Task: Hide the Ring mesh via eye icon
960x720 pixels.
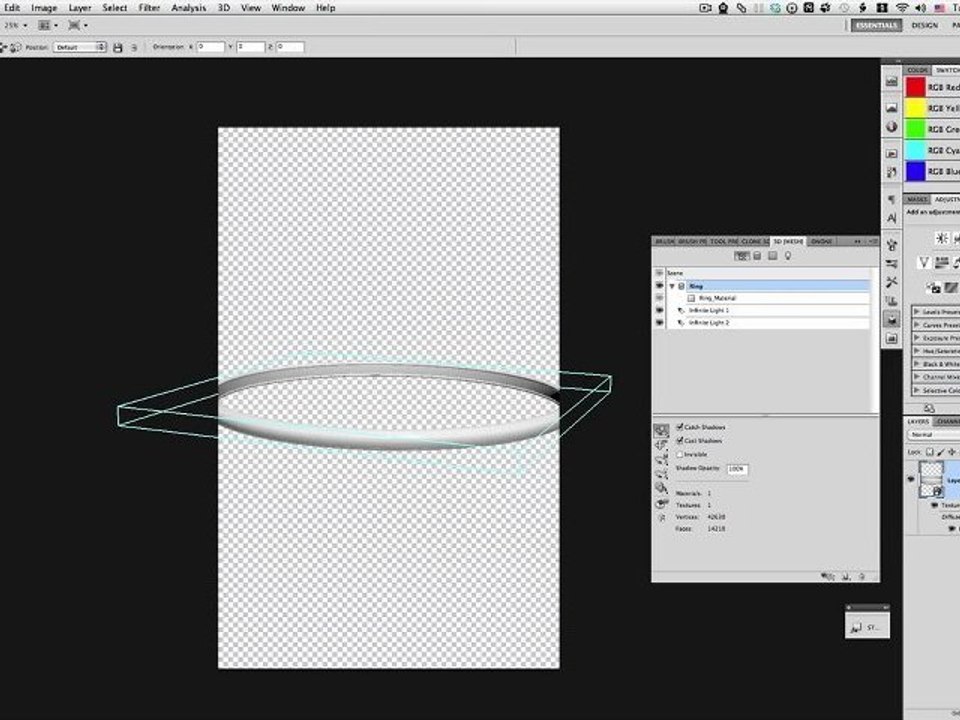Action: tap(659, 286)
